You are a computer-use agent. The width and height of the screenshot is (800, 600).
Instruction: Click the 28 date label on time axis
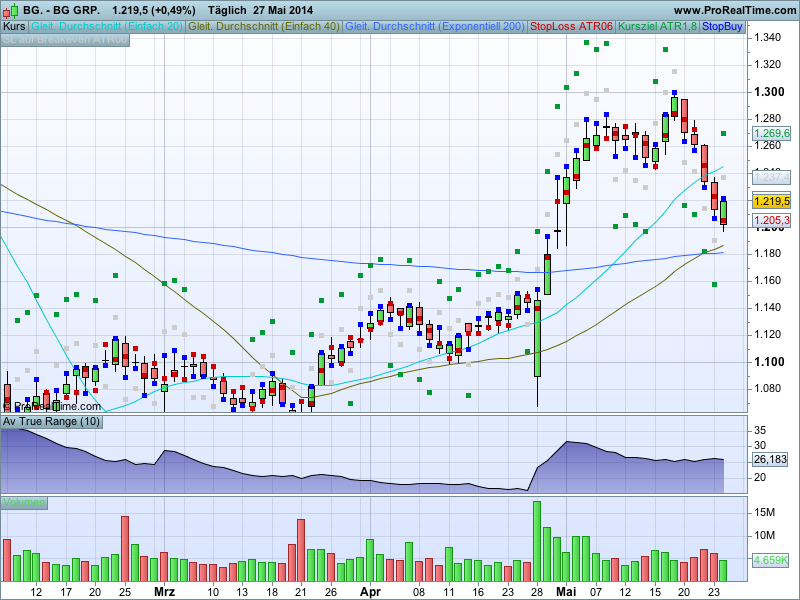pos(537,592)
